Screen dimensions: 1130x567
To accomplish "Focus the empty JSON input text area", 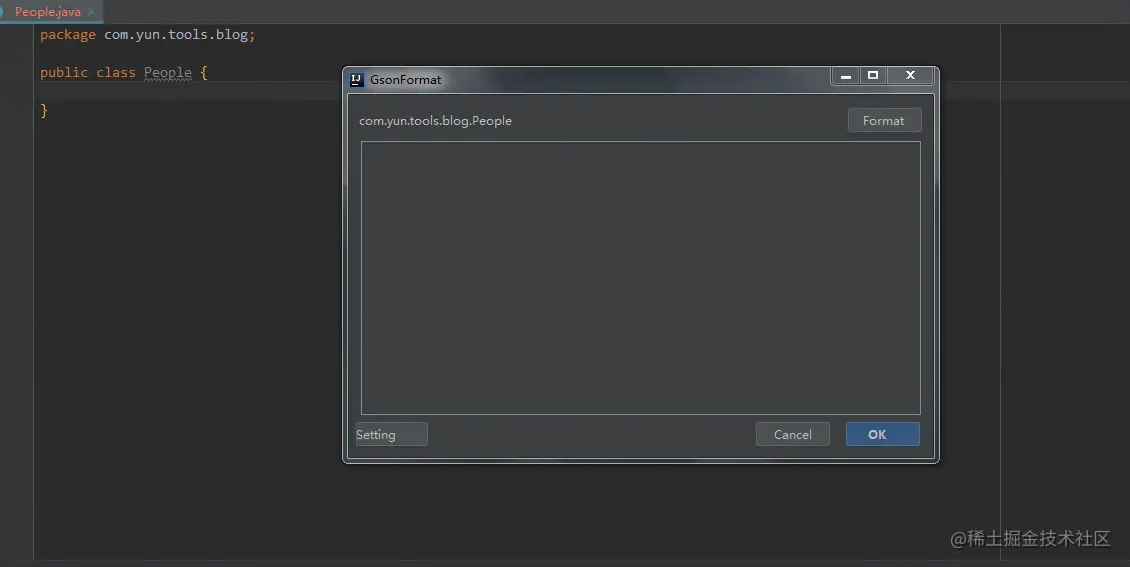I will (x=641, y=278).
